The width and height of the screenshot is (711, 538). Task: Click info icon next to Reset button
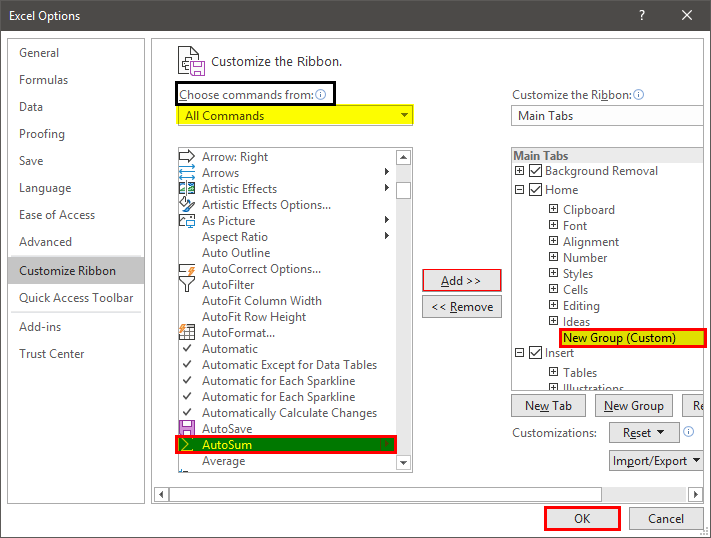pyautogui.click(x=688, y=431)
